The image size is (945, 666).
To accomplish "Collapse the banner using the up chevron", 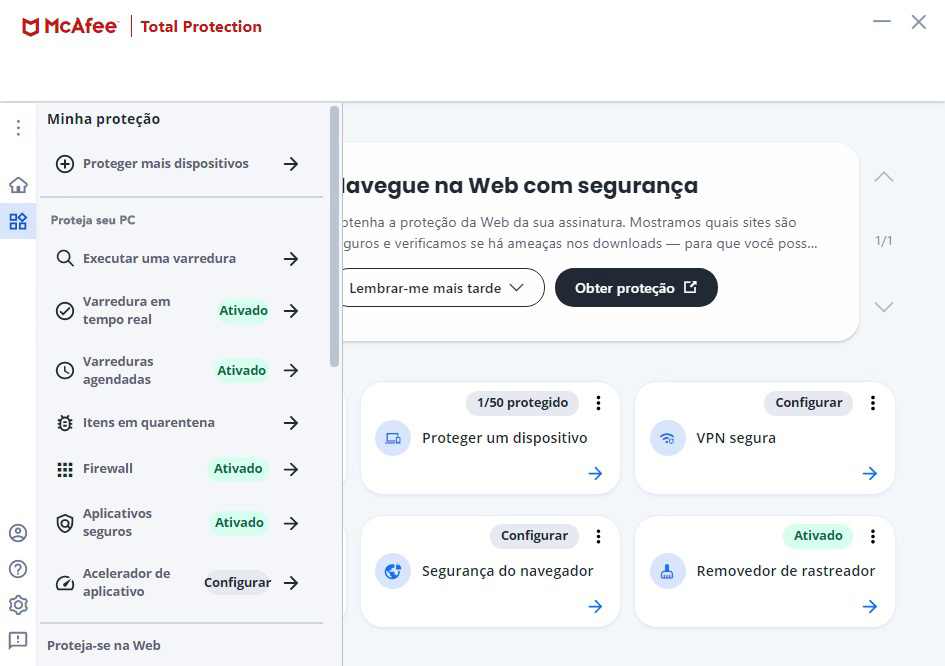I will (x=883, y=175).
